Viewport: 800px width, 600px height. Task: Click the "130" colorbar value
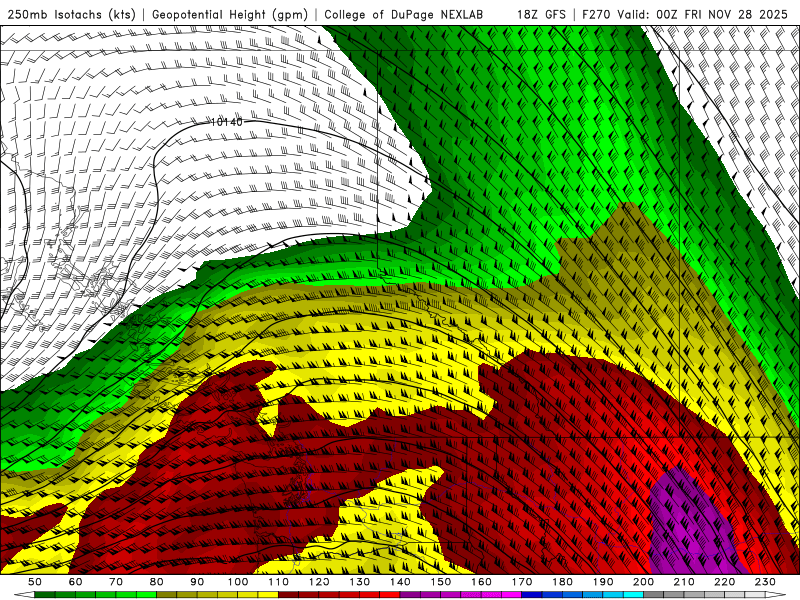coord(360,582)
